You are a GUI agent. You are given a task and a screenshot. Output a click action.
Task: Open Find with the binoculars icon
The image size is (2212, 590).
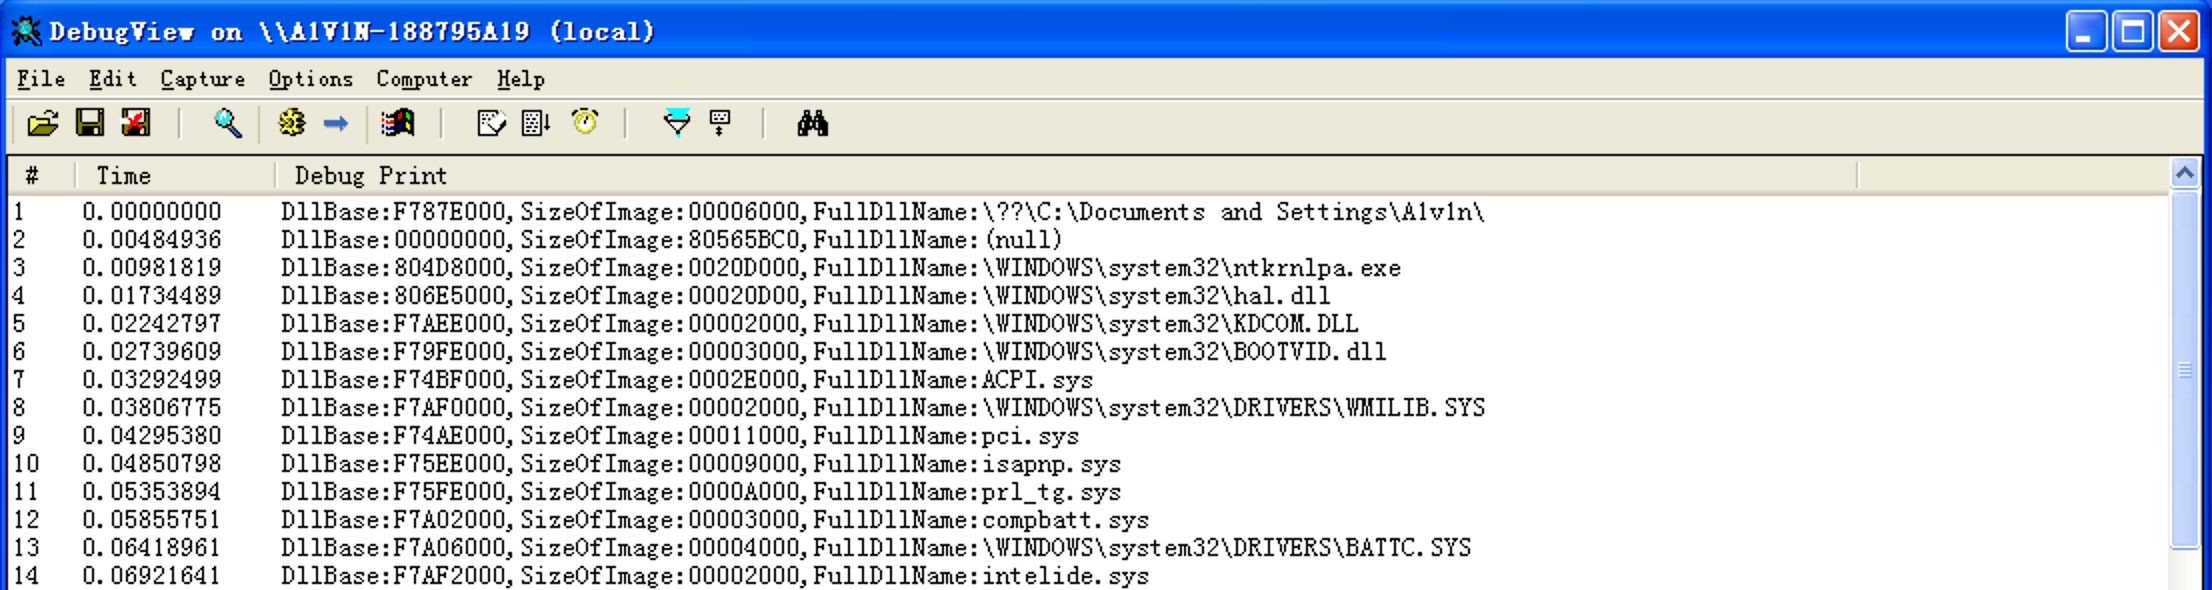812,123
